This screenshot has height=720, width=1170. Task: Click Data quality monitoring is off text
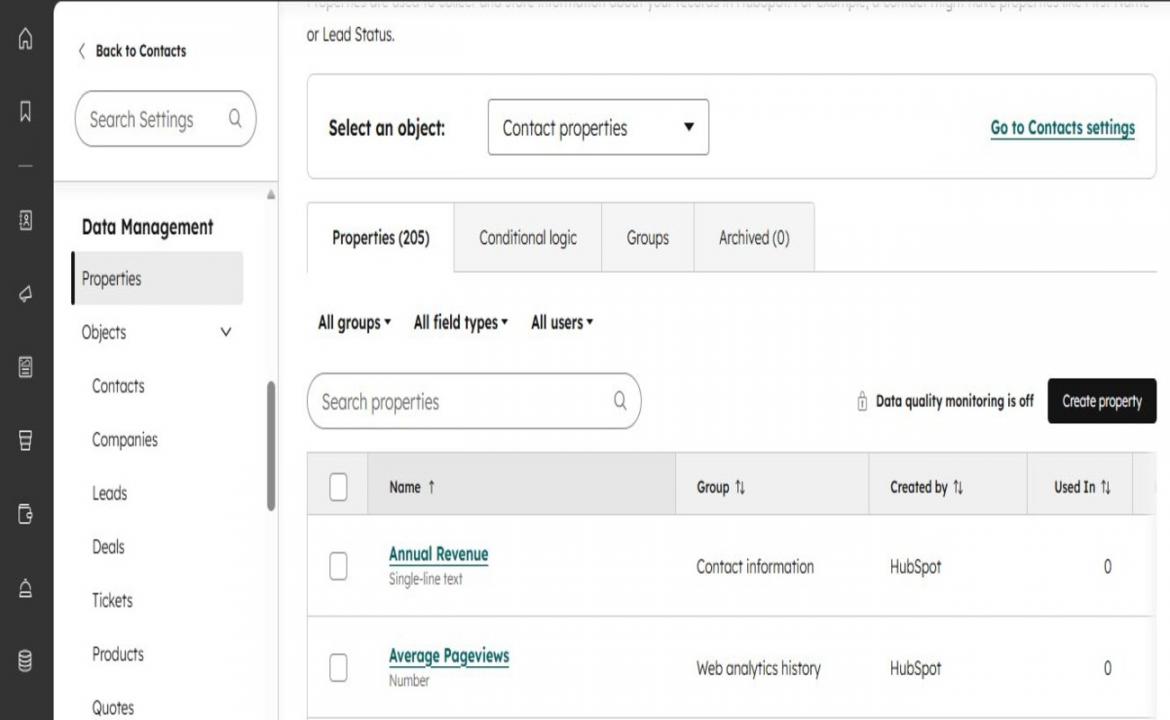(x=954, y=401)
